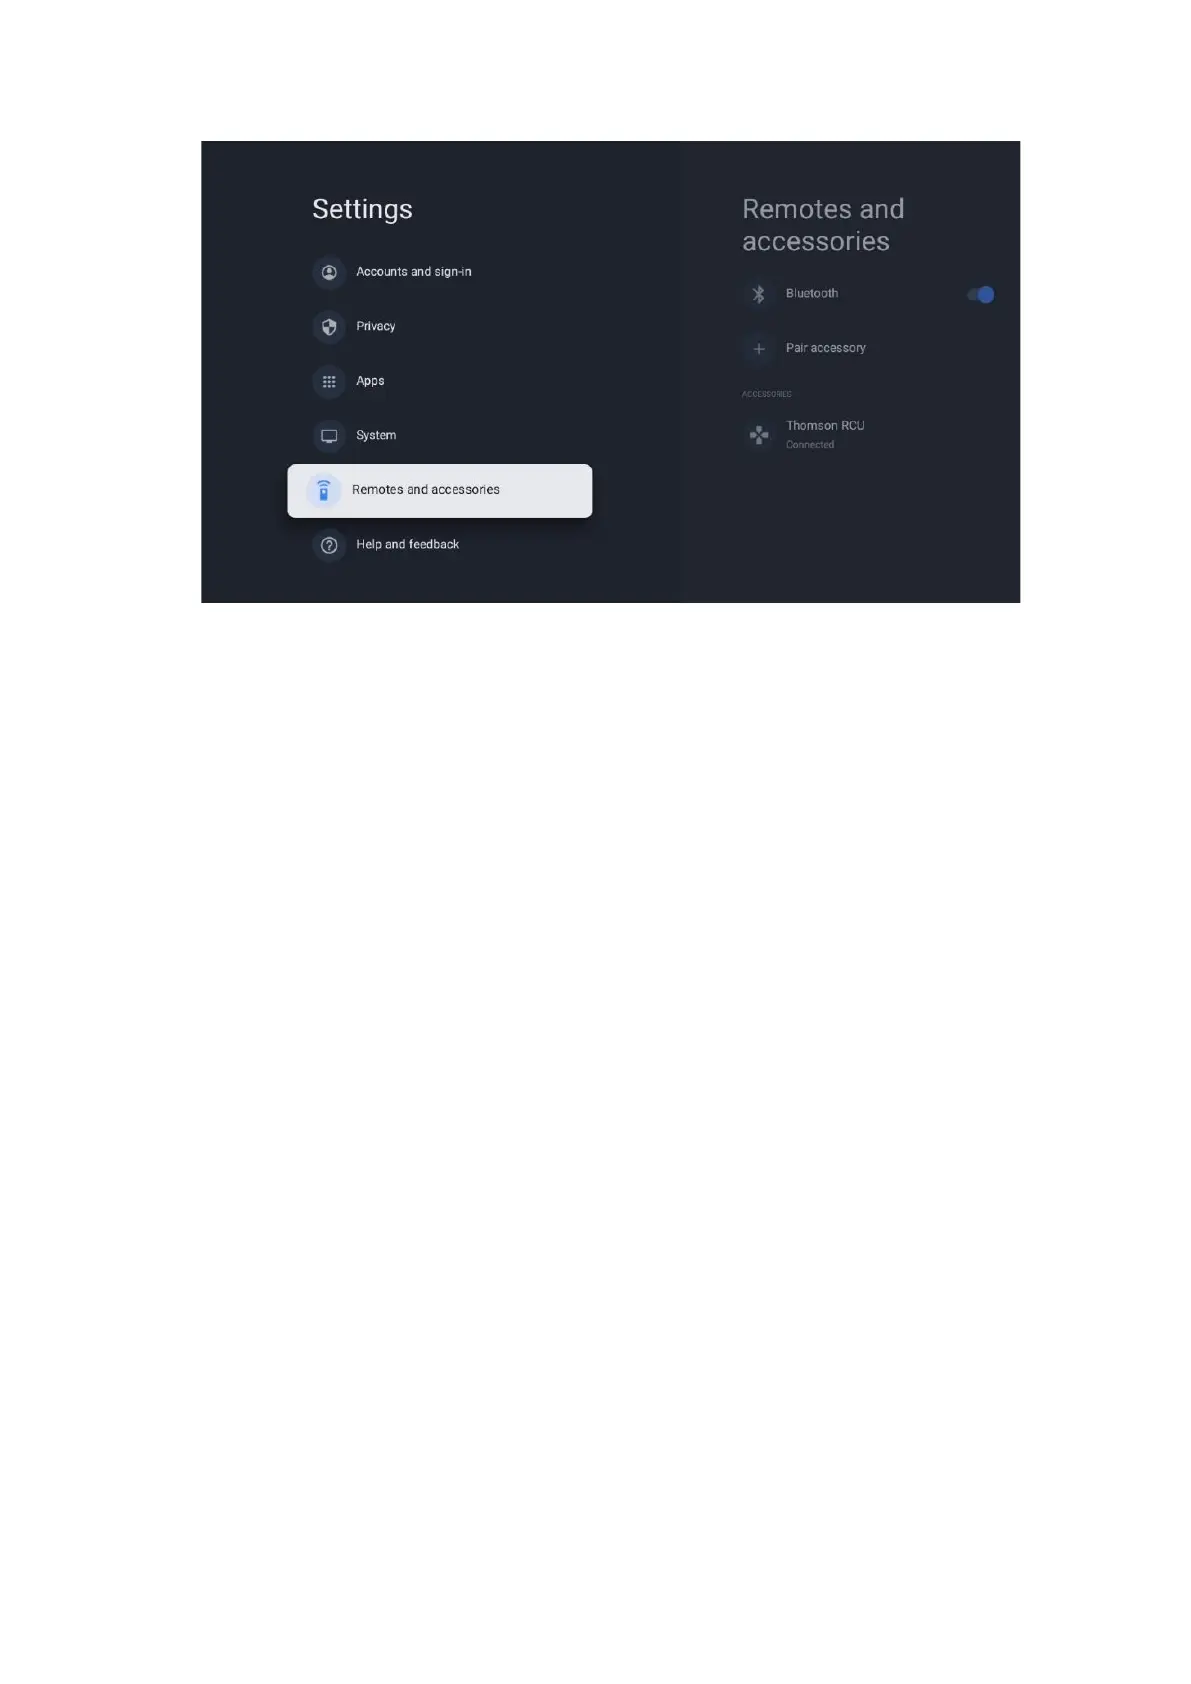Click the Privacy shield icon
The height and width of the screenshot is (1684, 1191).
(x=329, y=327)
